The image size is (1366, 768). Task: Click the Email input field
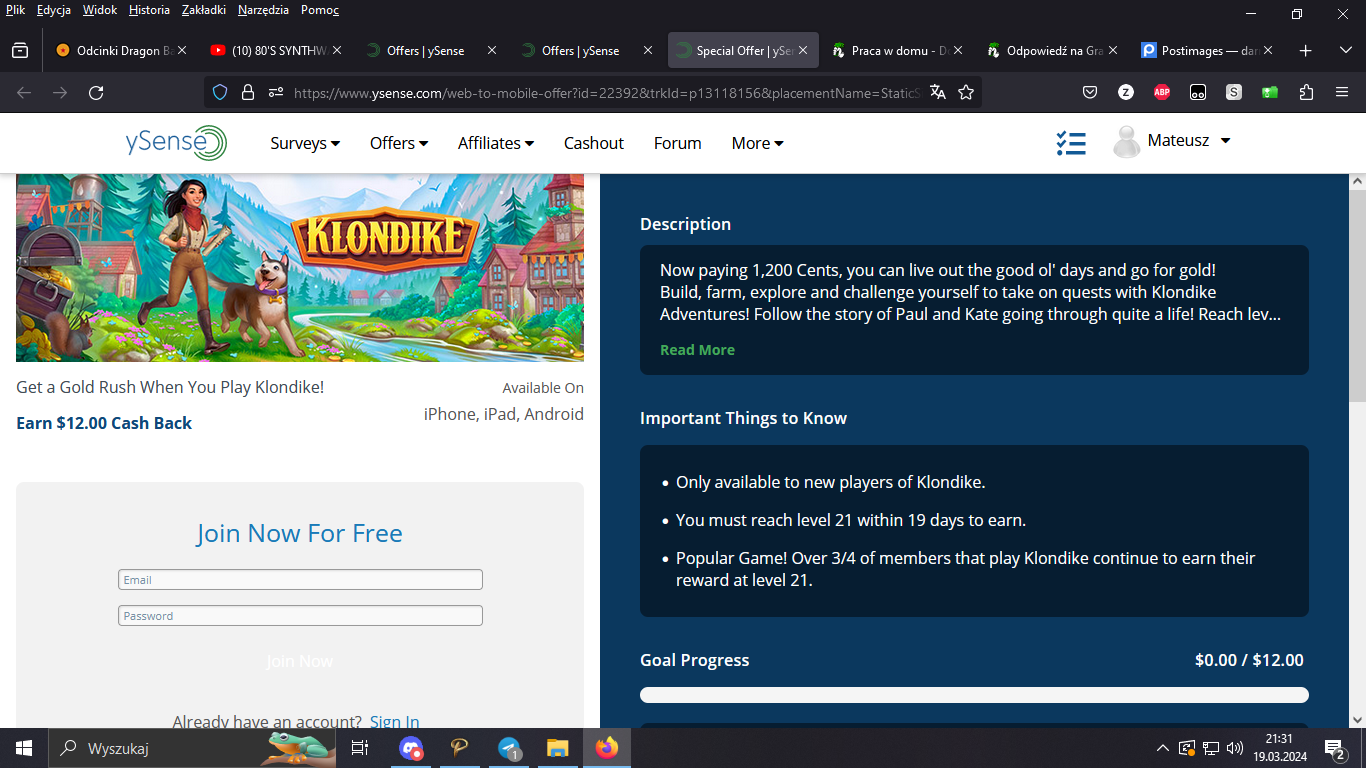pos(300,580)
